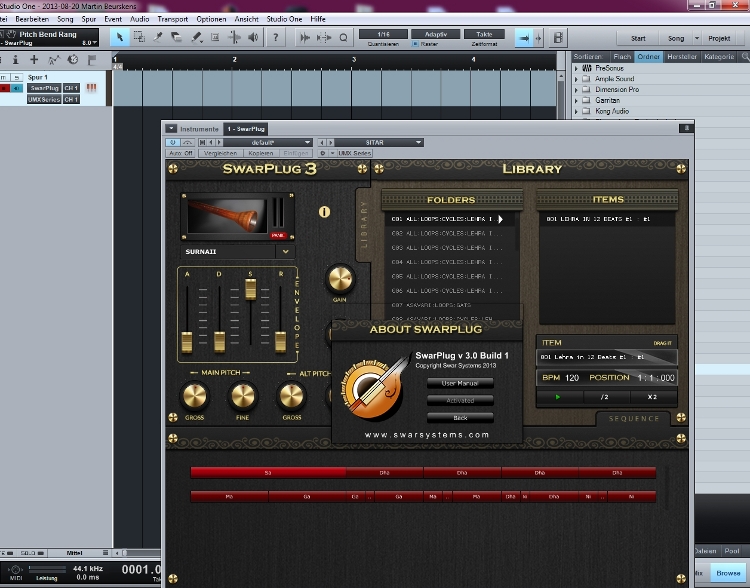Open the SEQUENCE tab in SwarPlug
The image size is (750, 588).
click(x=634, y=419)
